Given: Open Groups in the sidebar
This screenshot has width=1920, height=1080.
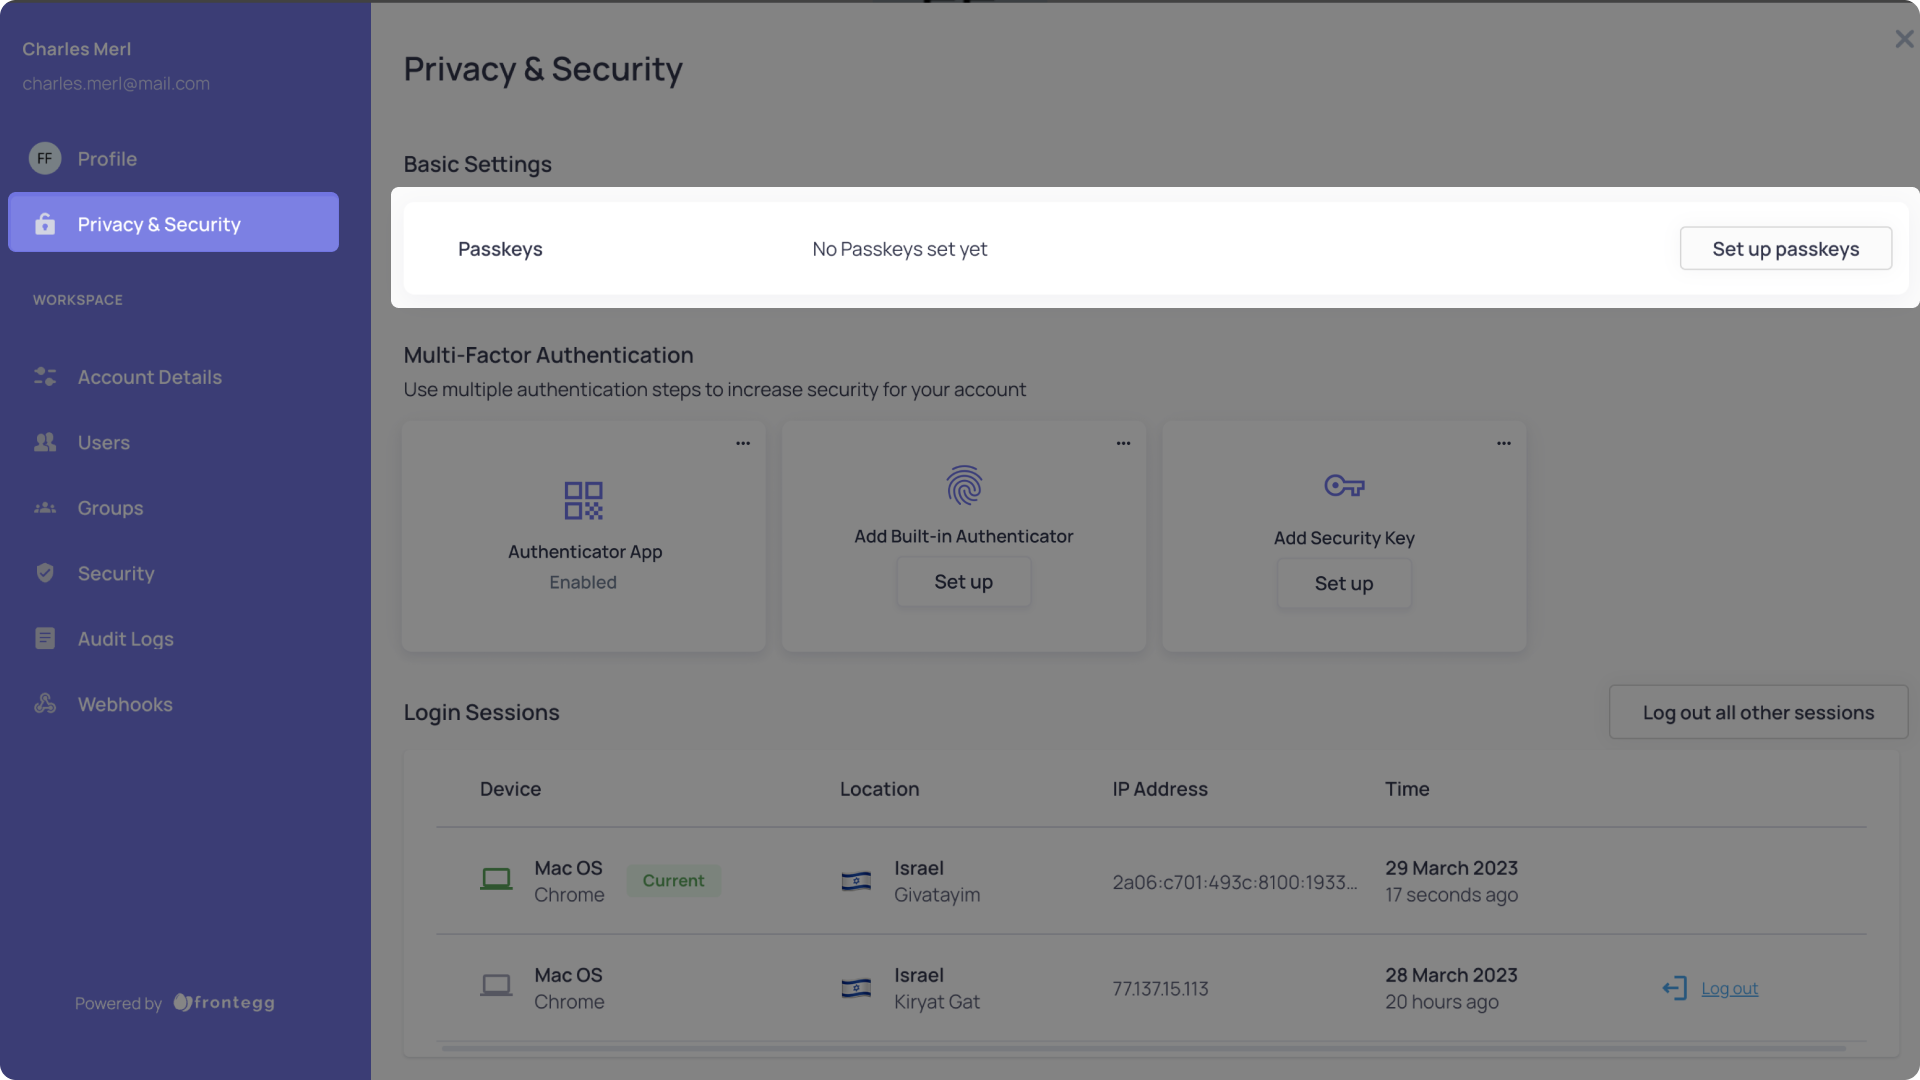Looking at the screenshot, I should [110, 508].
